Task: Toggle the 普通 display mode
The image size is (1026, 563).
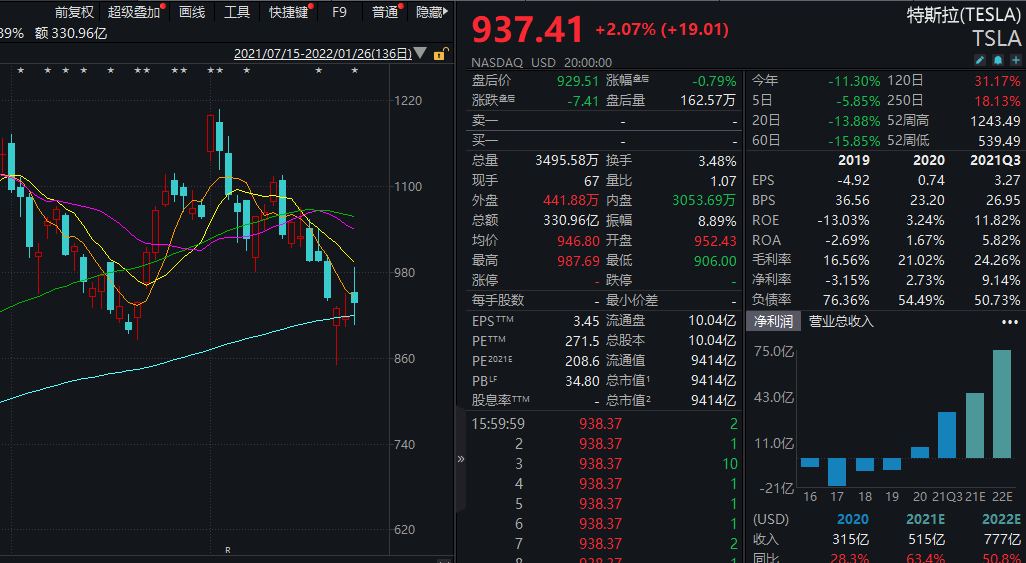Action: tap(385, 12)
